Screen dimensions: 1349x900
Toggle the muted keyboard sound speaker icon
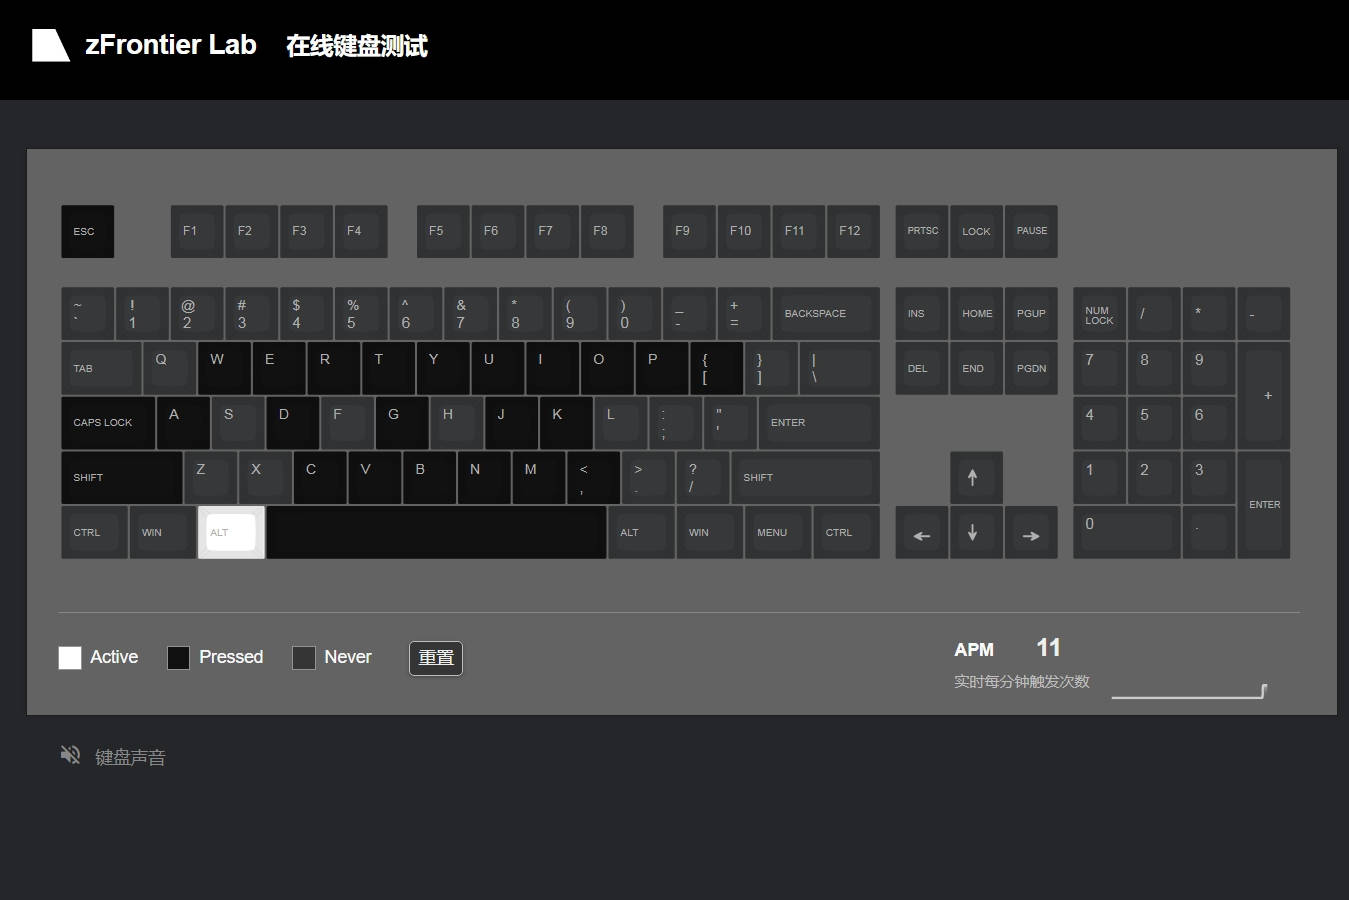[x=70, y=755]
